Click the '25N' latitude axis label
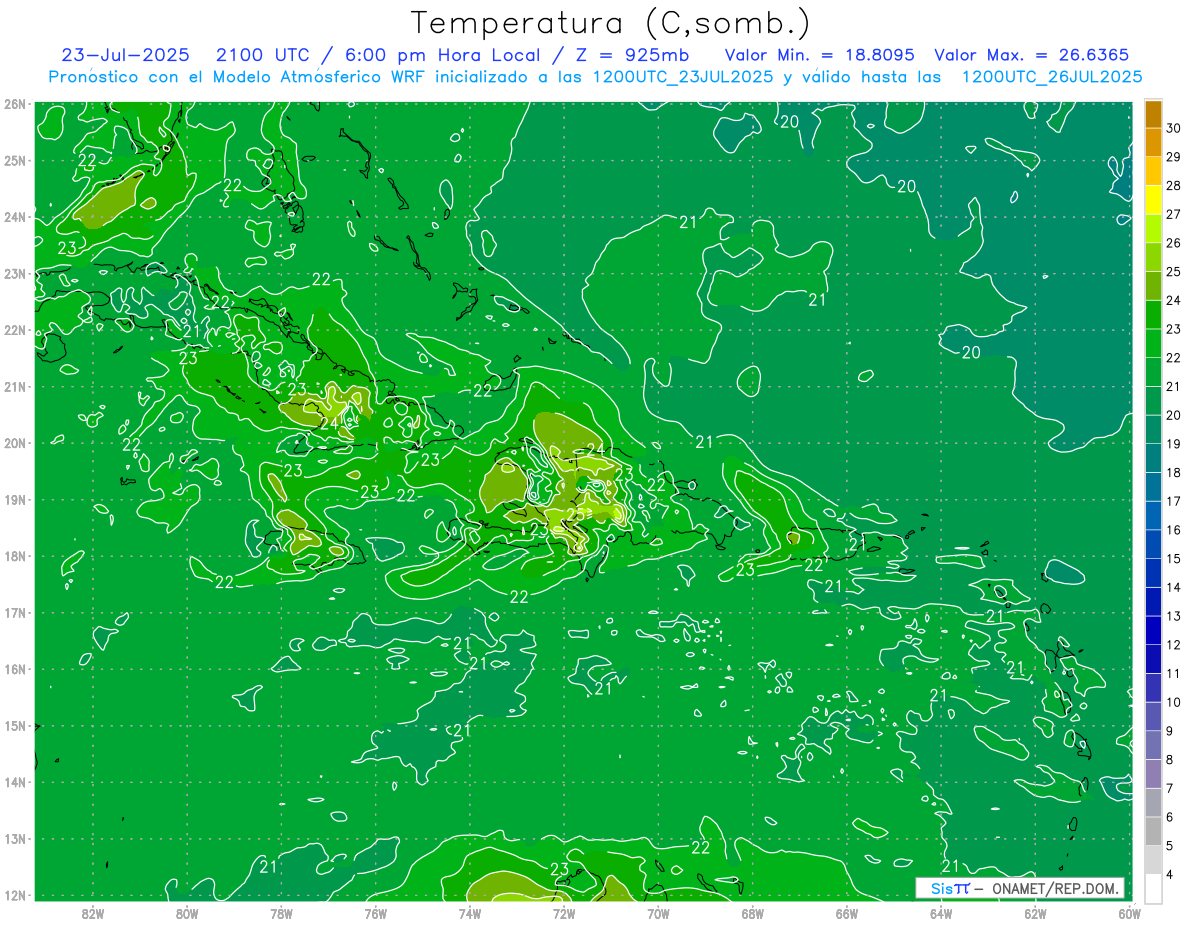 [15, 161]
